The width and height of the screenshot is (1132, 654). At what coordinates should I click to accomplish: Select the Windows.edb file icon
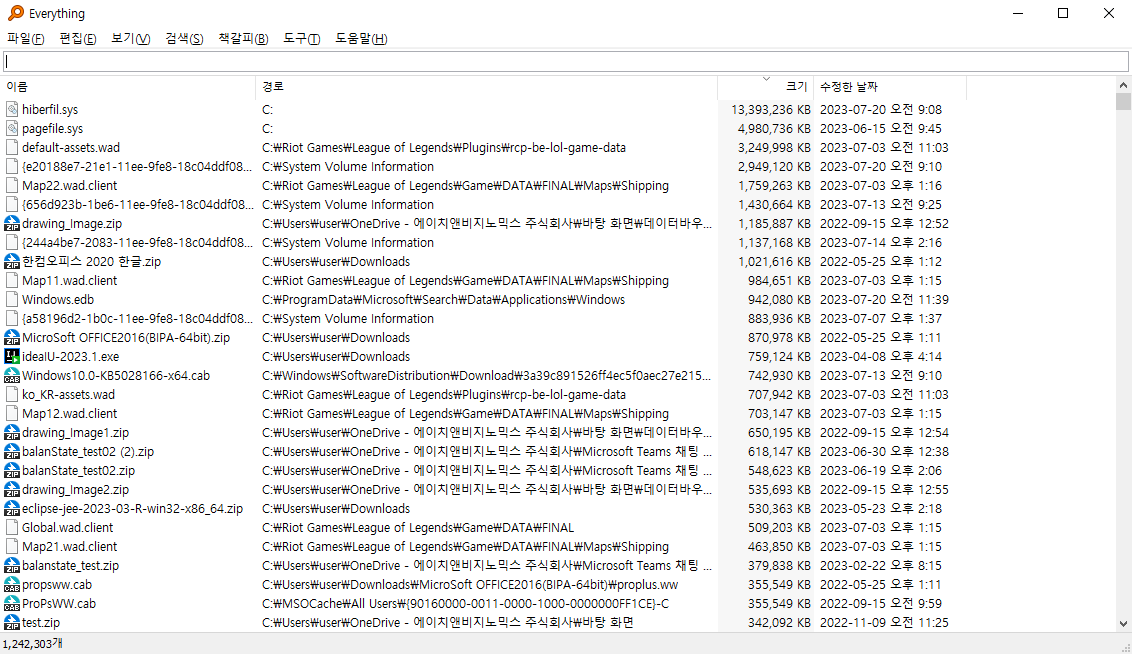click(12, 300)
